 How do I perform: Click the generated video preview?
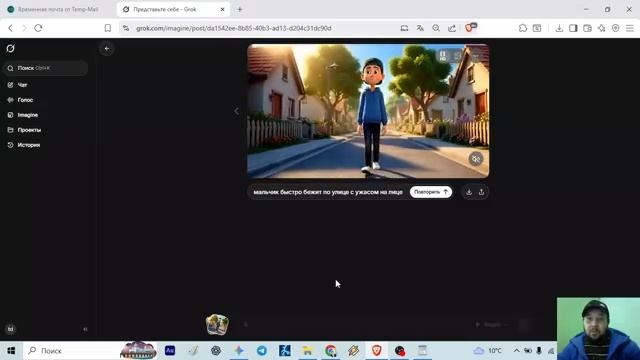[368, 111]
